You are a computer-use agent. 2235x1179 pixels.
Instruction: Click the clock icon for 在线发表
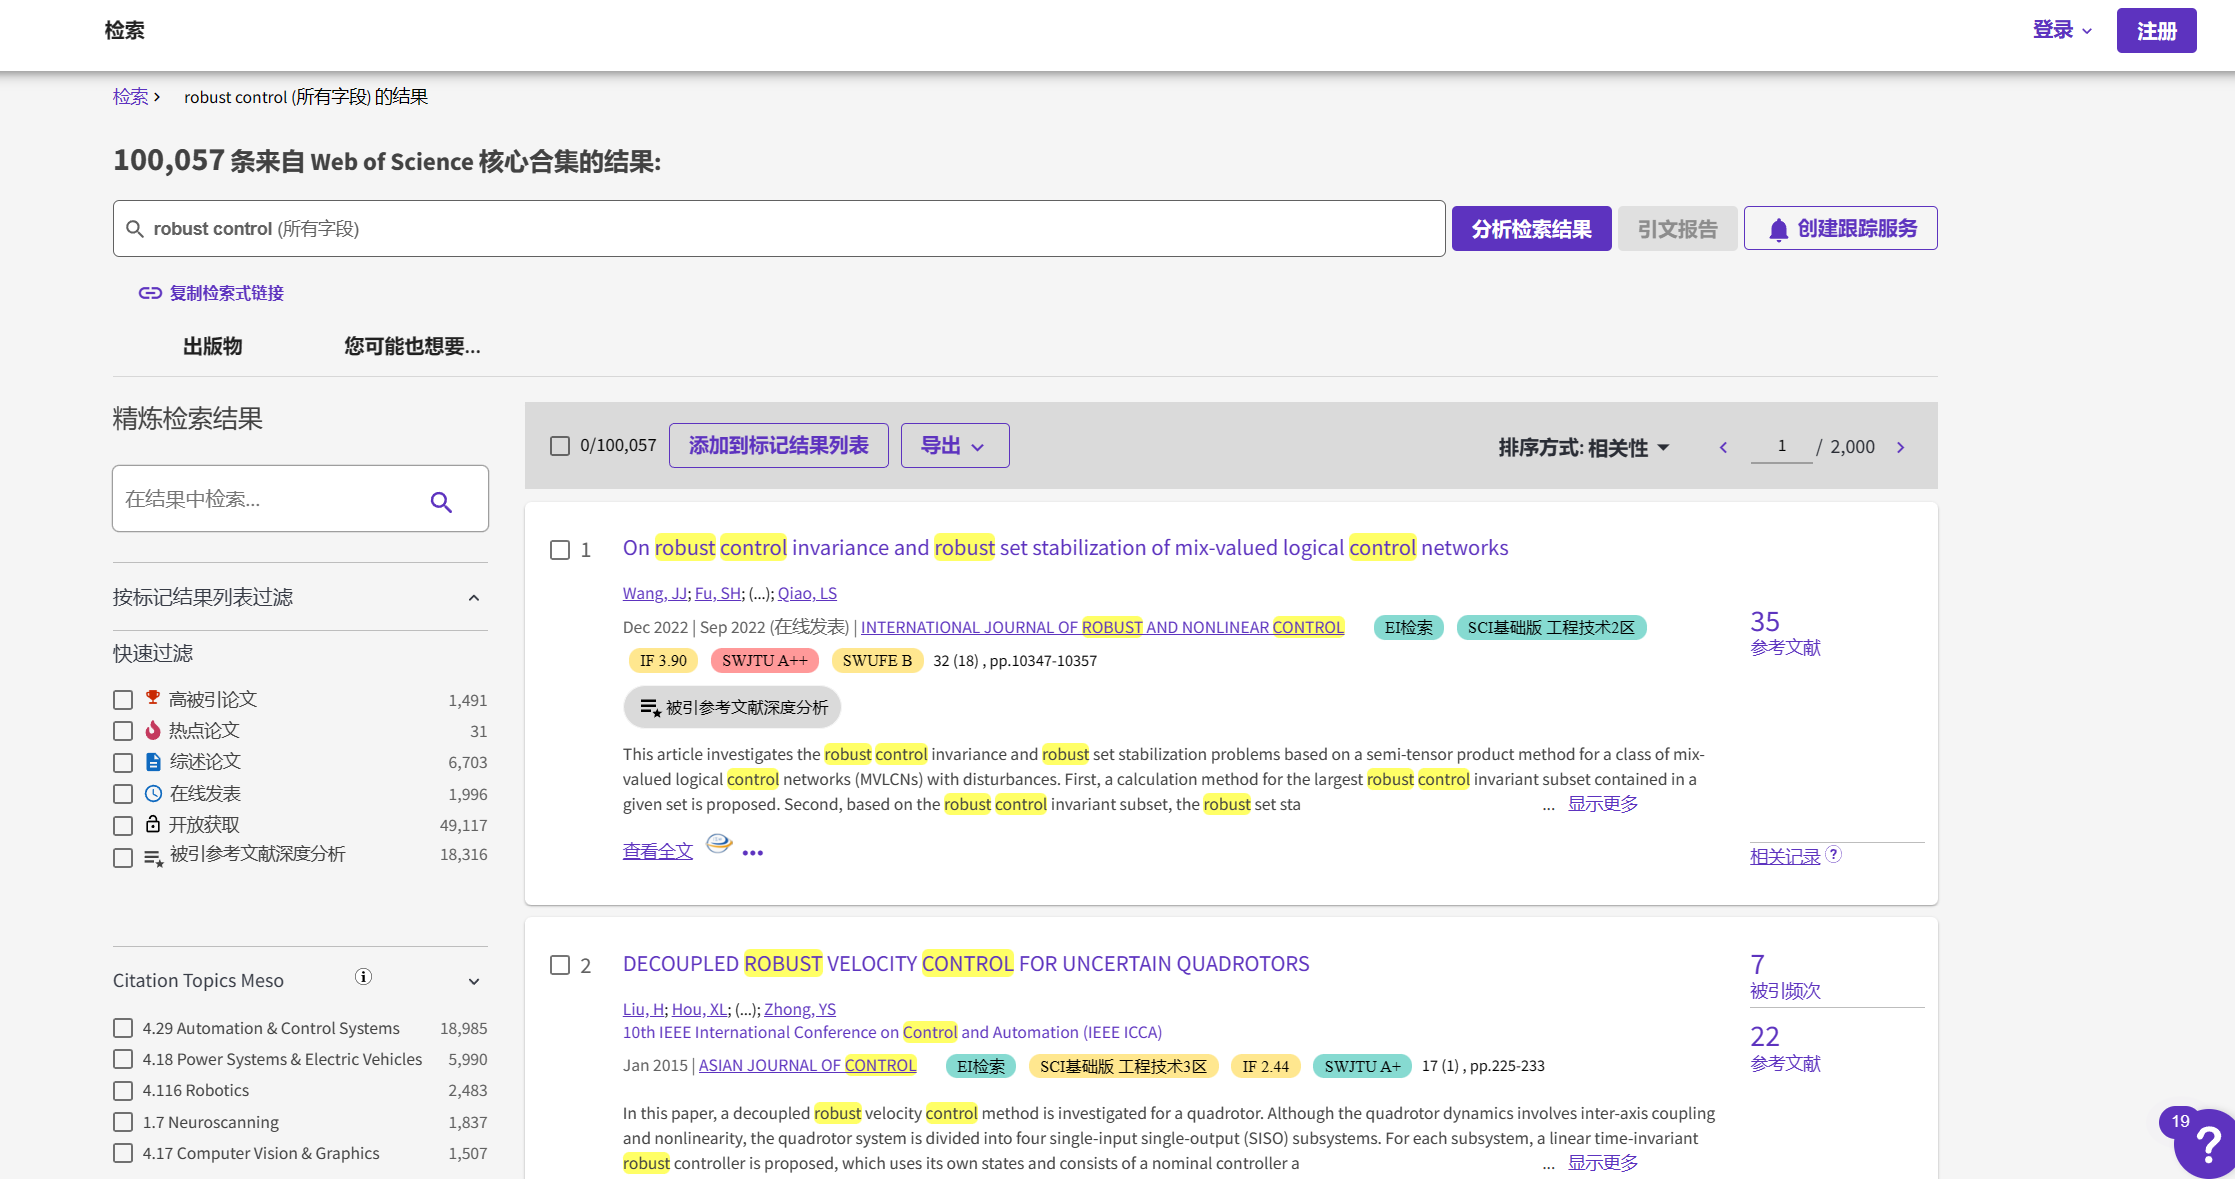153,794
